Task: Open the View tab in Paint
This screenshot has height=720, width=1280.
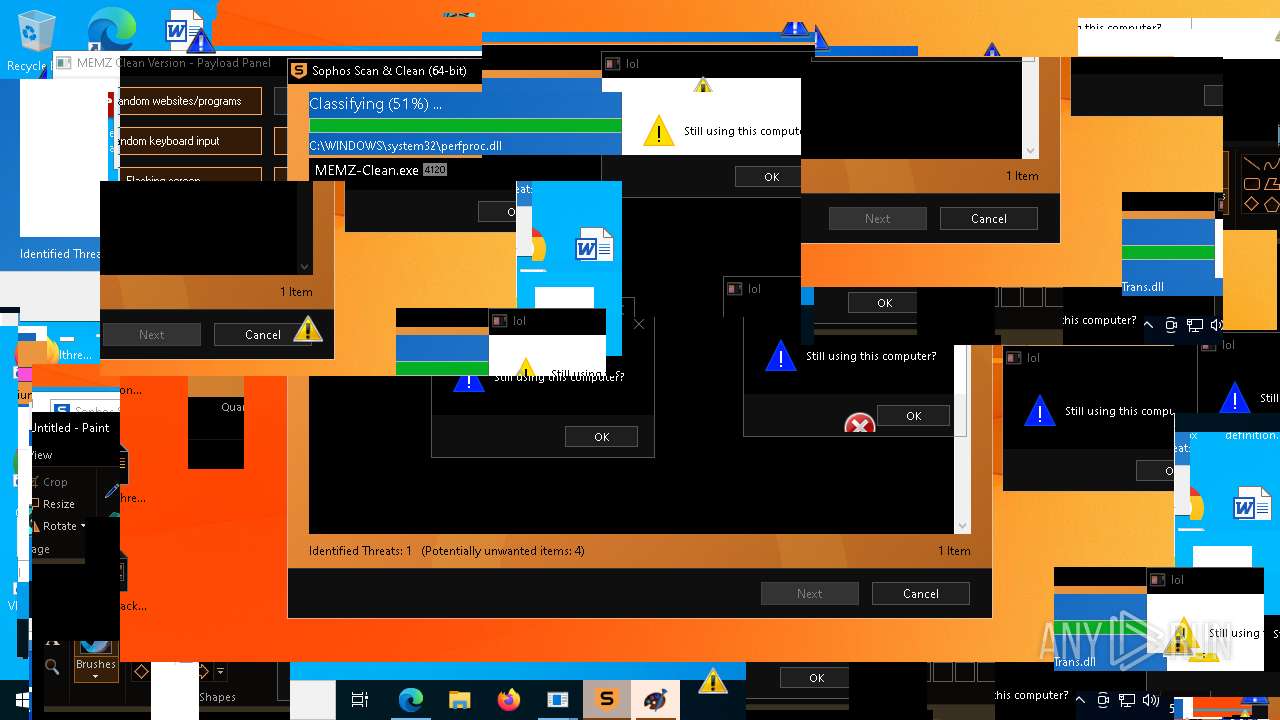Action: pyautogui.click(x=42, y=455)
